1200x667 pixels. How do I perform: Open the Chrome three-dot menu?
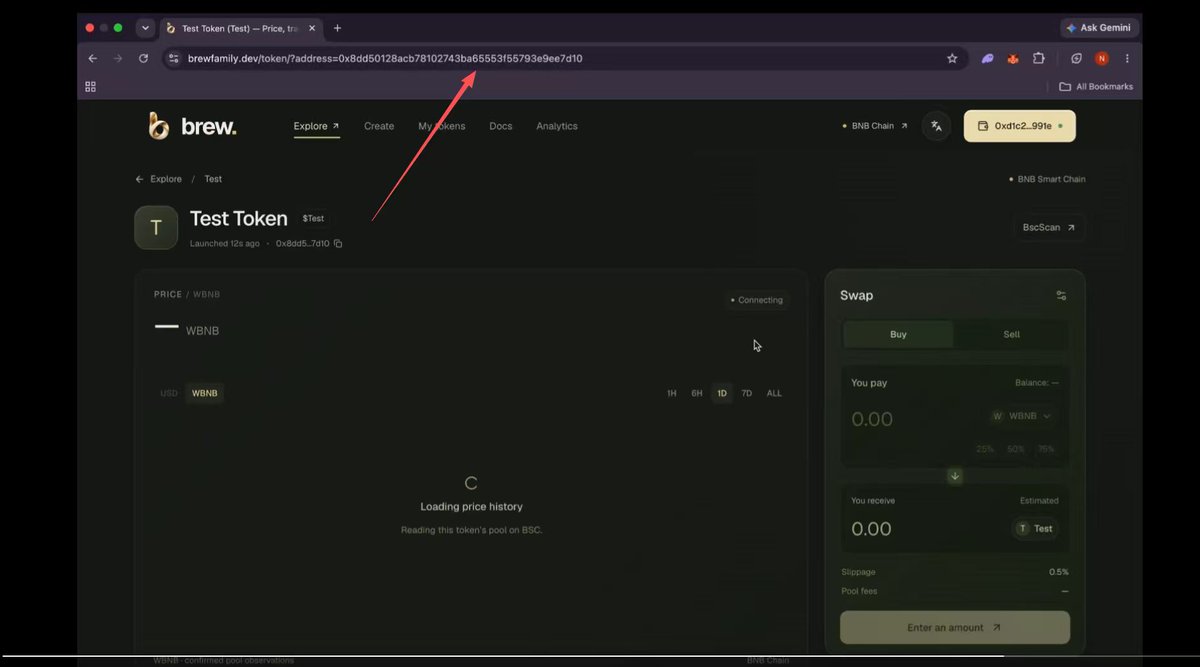point(1127,59)
